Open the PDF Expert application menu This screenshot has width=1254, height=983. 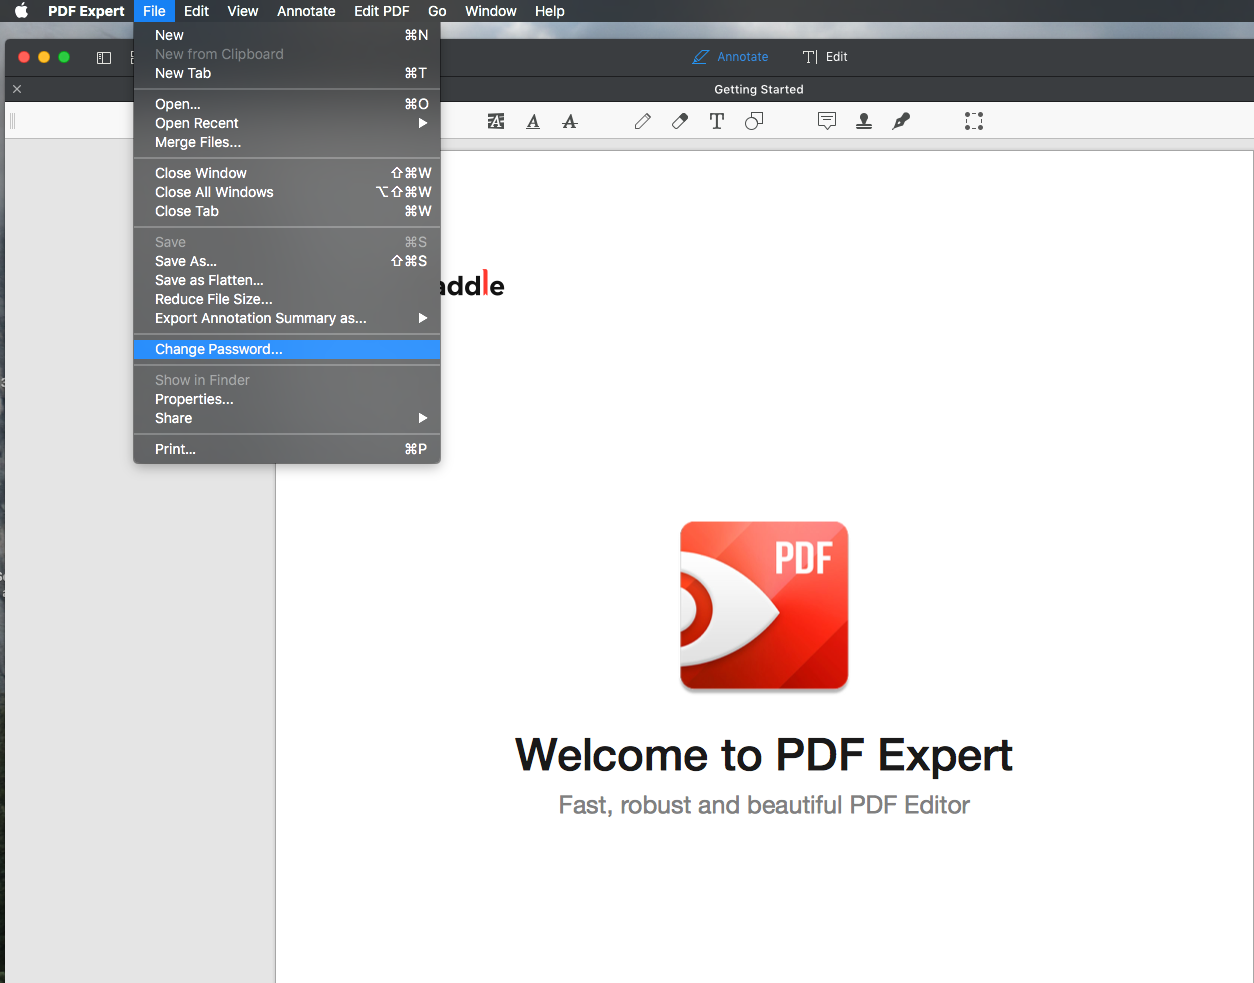point(86,11)
